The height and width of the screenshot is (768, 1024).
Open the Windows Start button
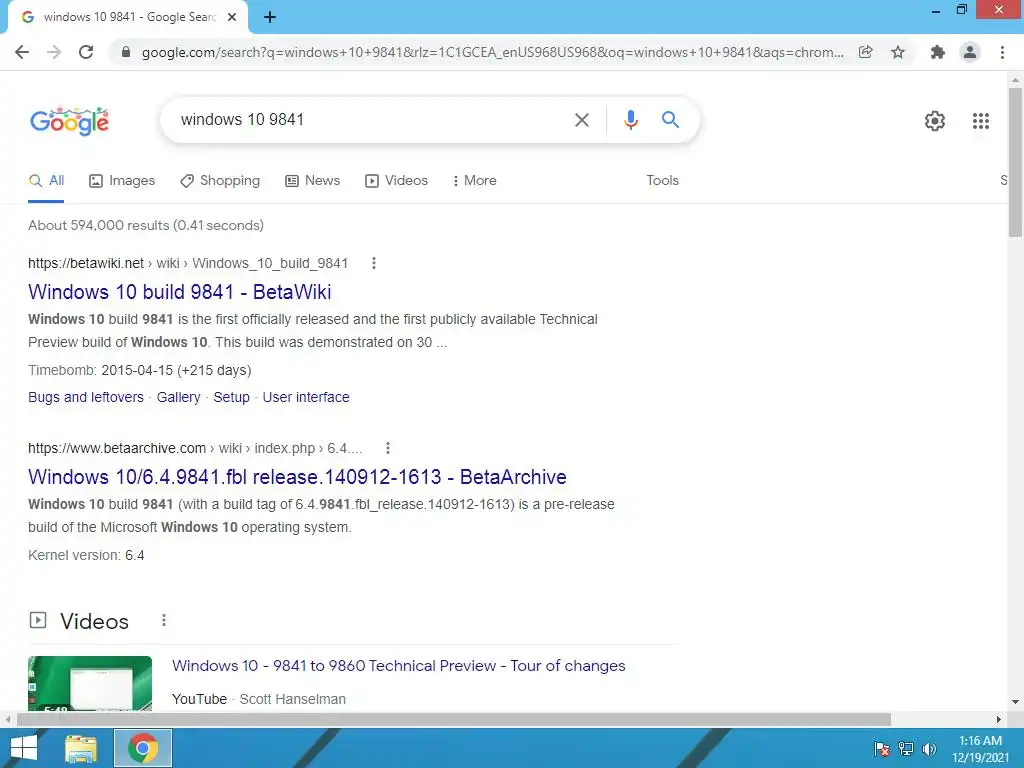tap(24, 748)
